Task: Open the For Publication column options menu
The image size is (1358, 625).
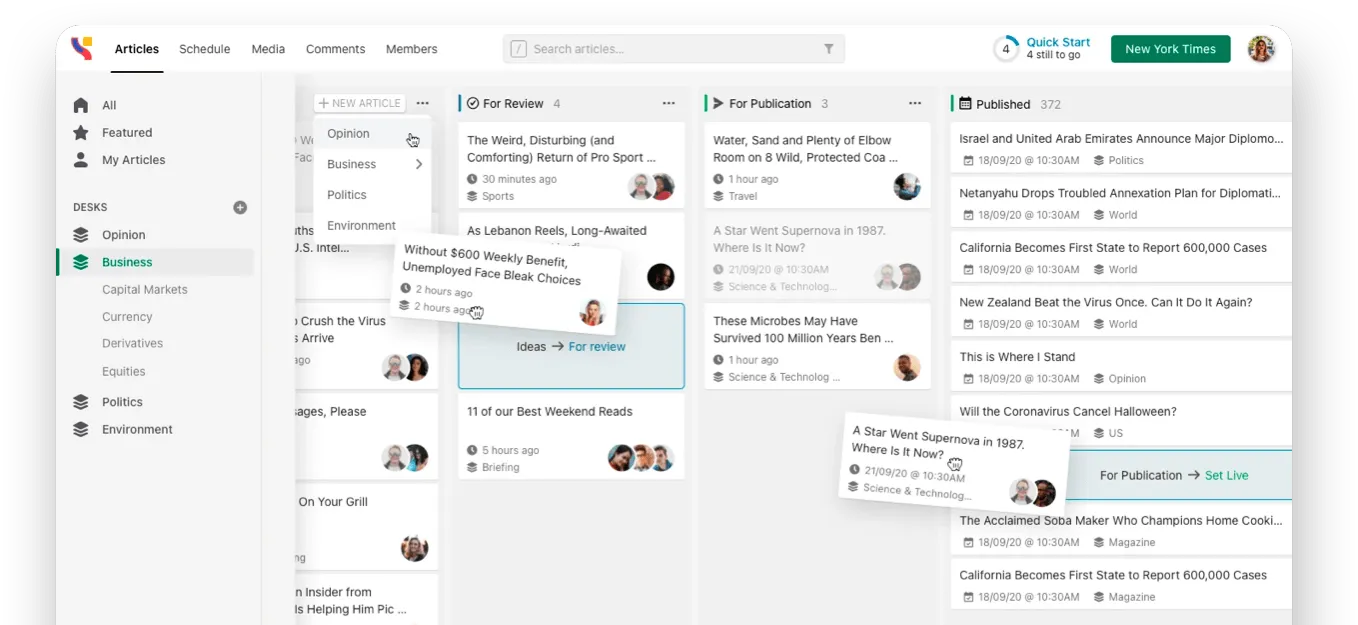Action: (x=914, y=104)
